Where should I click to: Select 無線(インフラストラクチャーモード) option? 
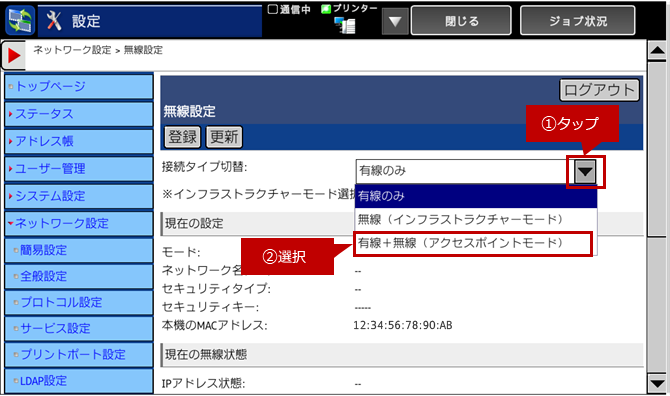click(476, 220)
